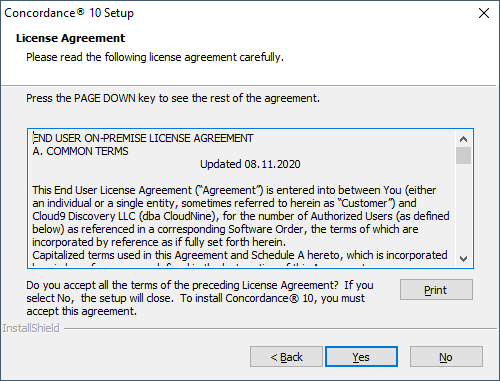Click the license scrollbar up arrow

click(463, 139)
